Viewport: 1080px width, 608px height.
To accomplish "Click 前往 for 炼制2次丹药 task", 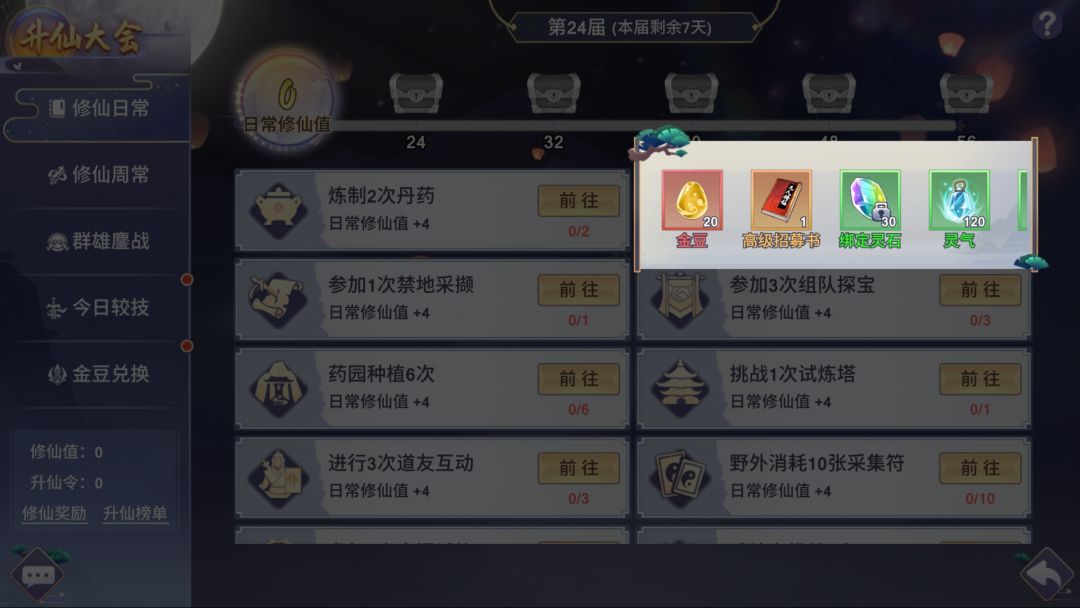I will click(579, 201).
